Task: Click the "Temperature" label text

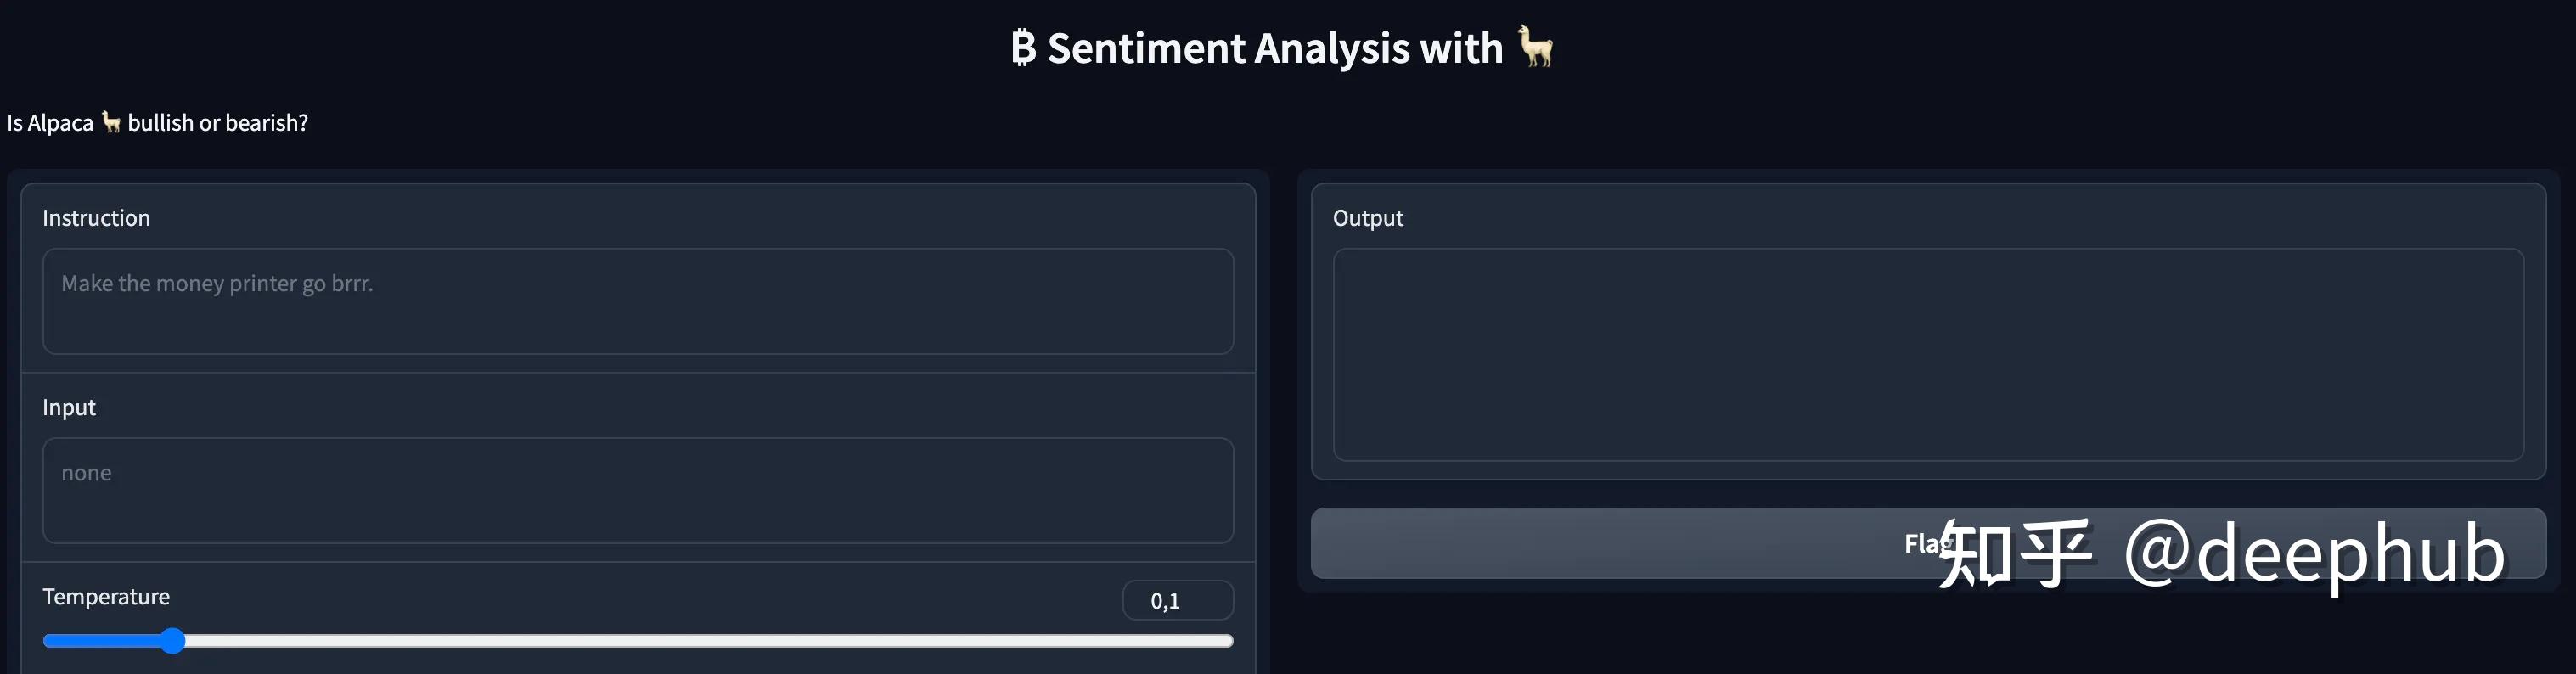Action: pyautogui.click(x=106, y=597)
